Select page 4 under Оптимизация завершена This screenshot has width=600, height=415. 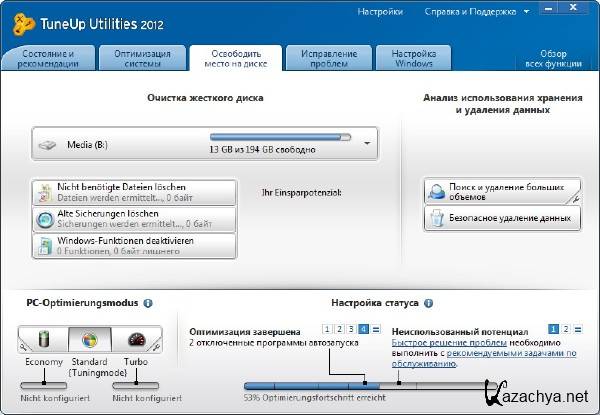point(363,329)
